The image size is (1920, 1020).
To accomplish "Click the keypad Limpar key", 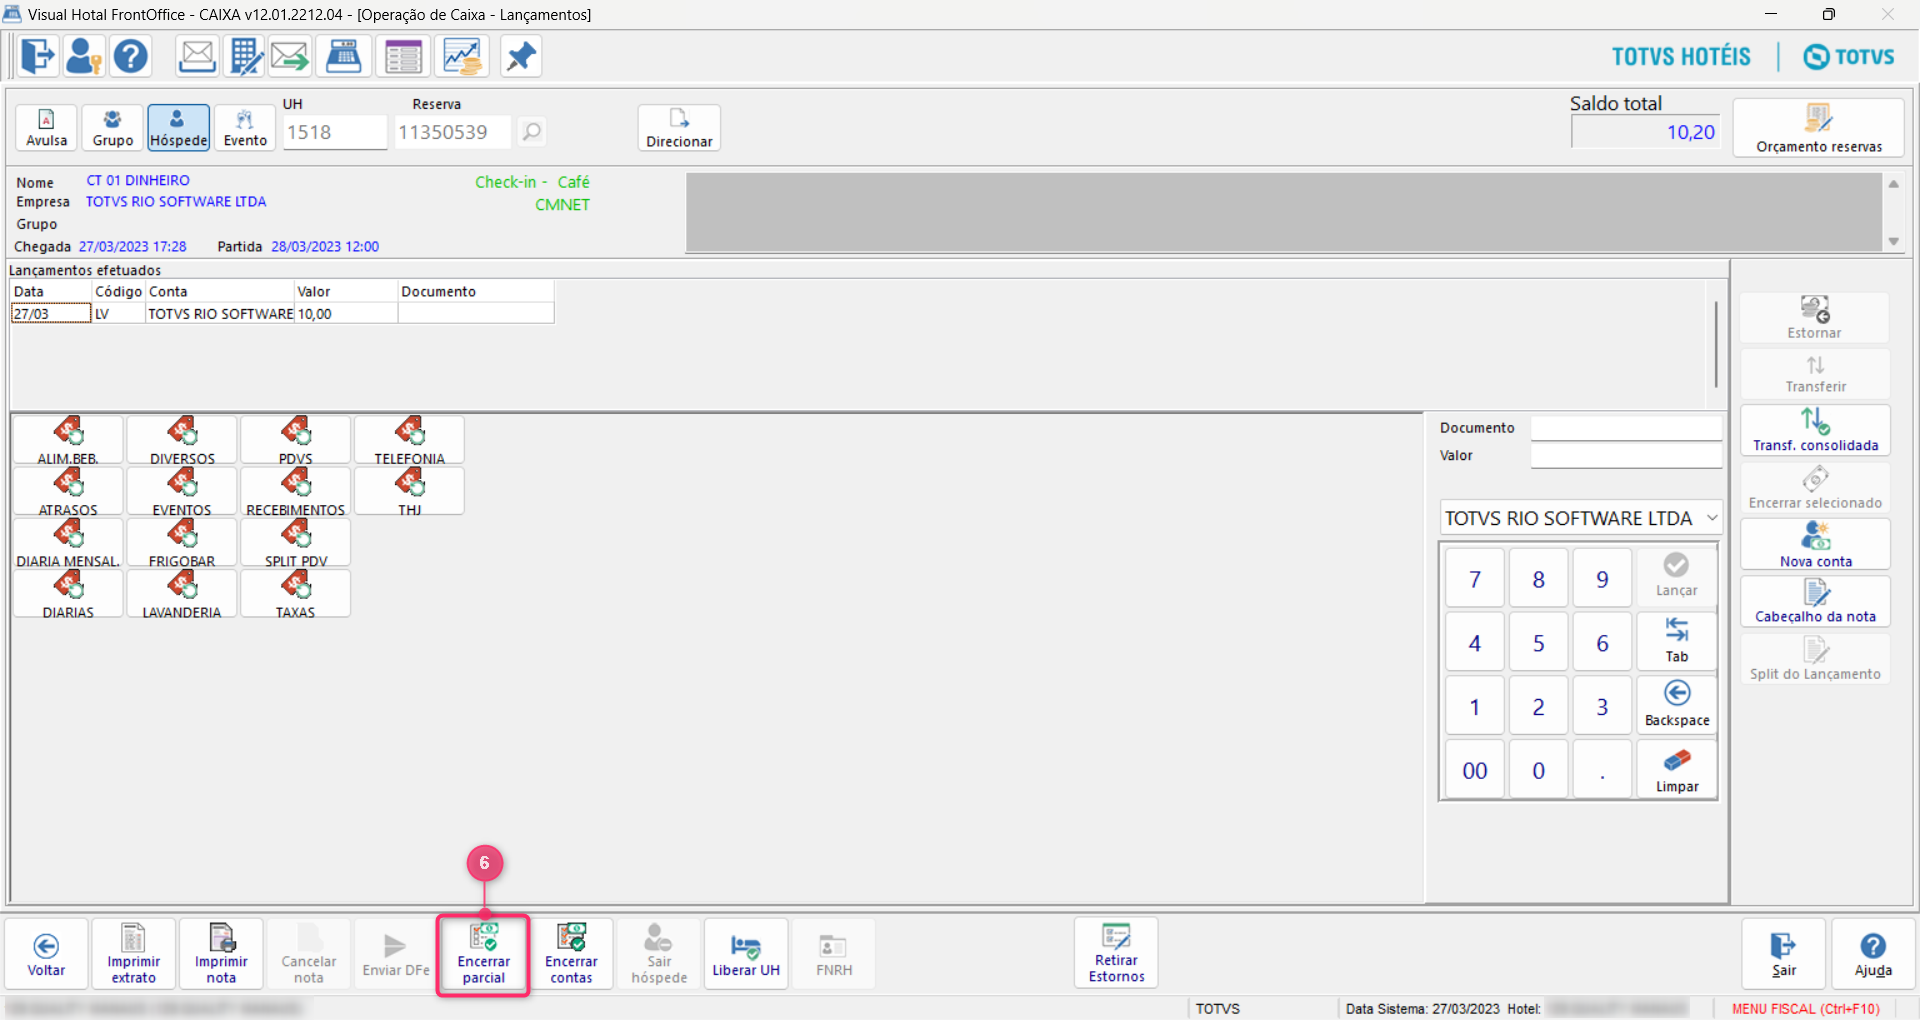I will click(1676, 770).
